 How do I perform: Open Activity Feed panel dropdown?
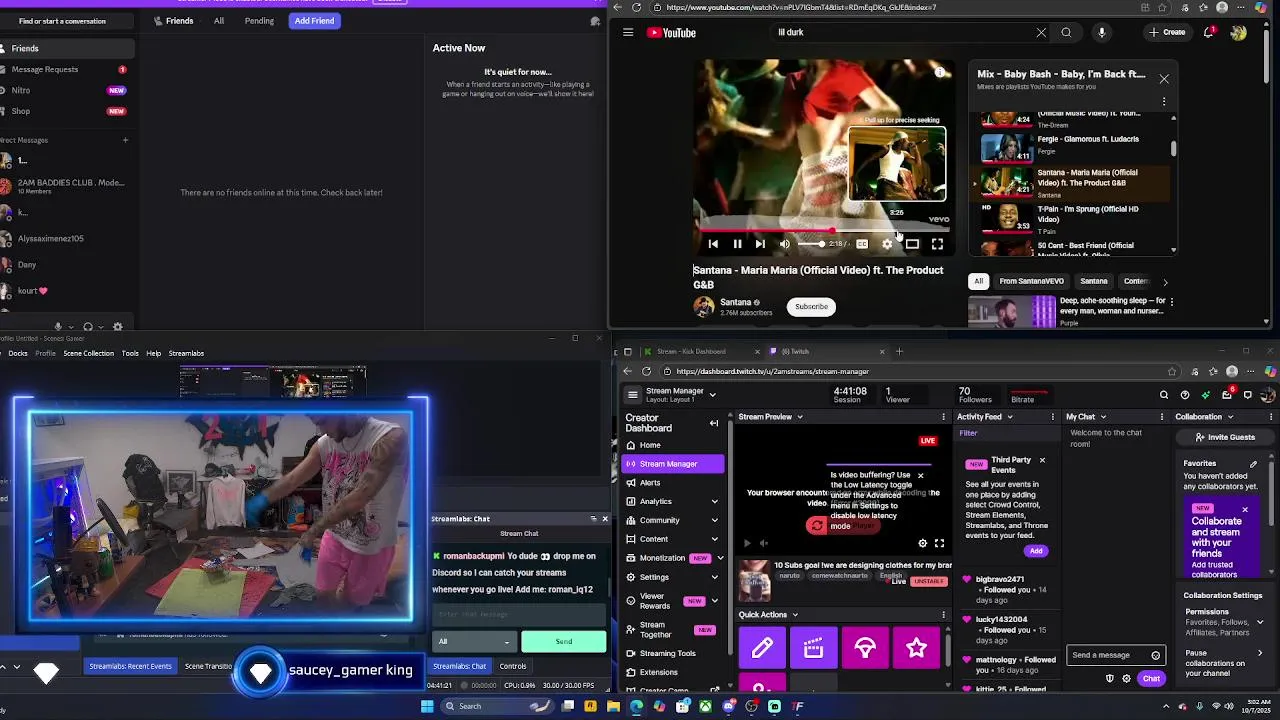1009,417
